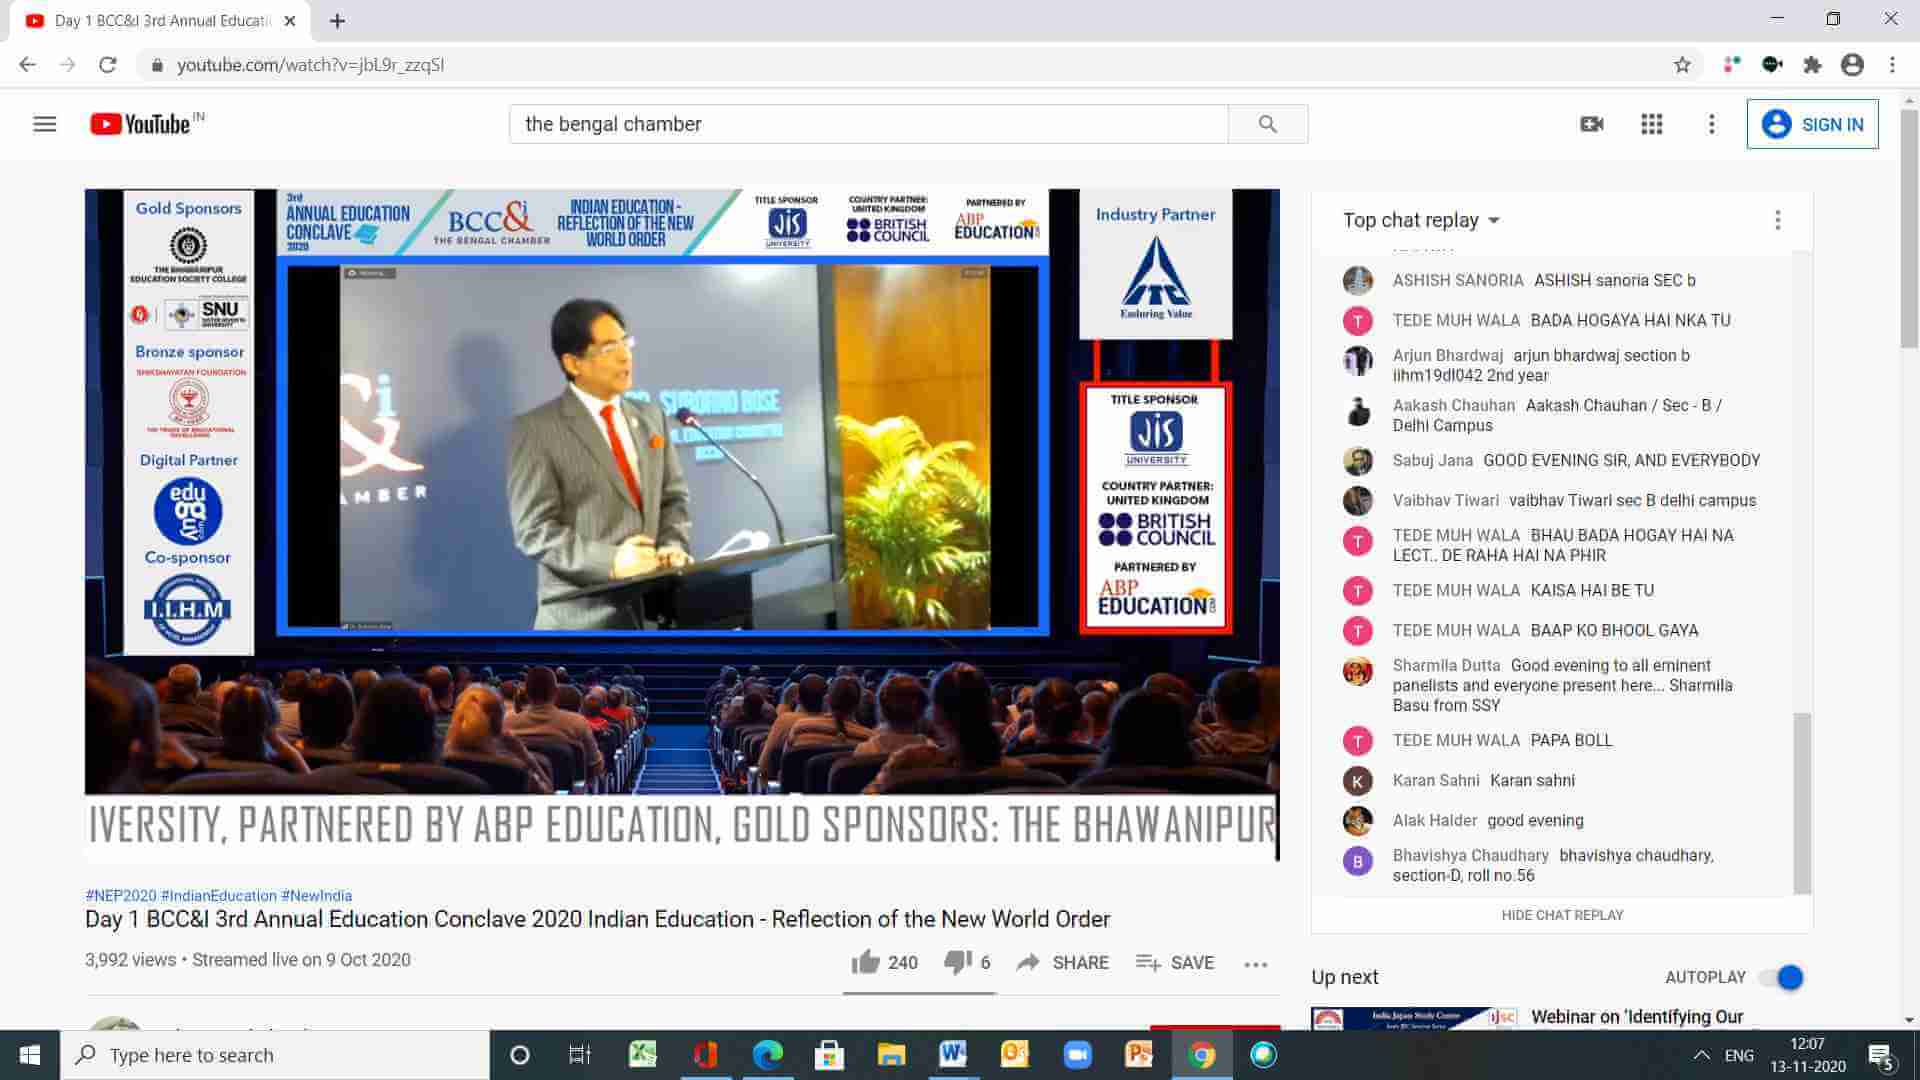Click the browser address bar URL

(310, 65)
